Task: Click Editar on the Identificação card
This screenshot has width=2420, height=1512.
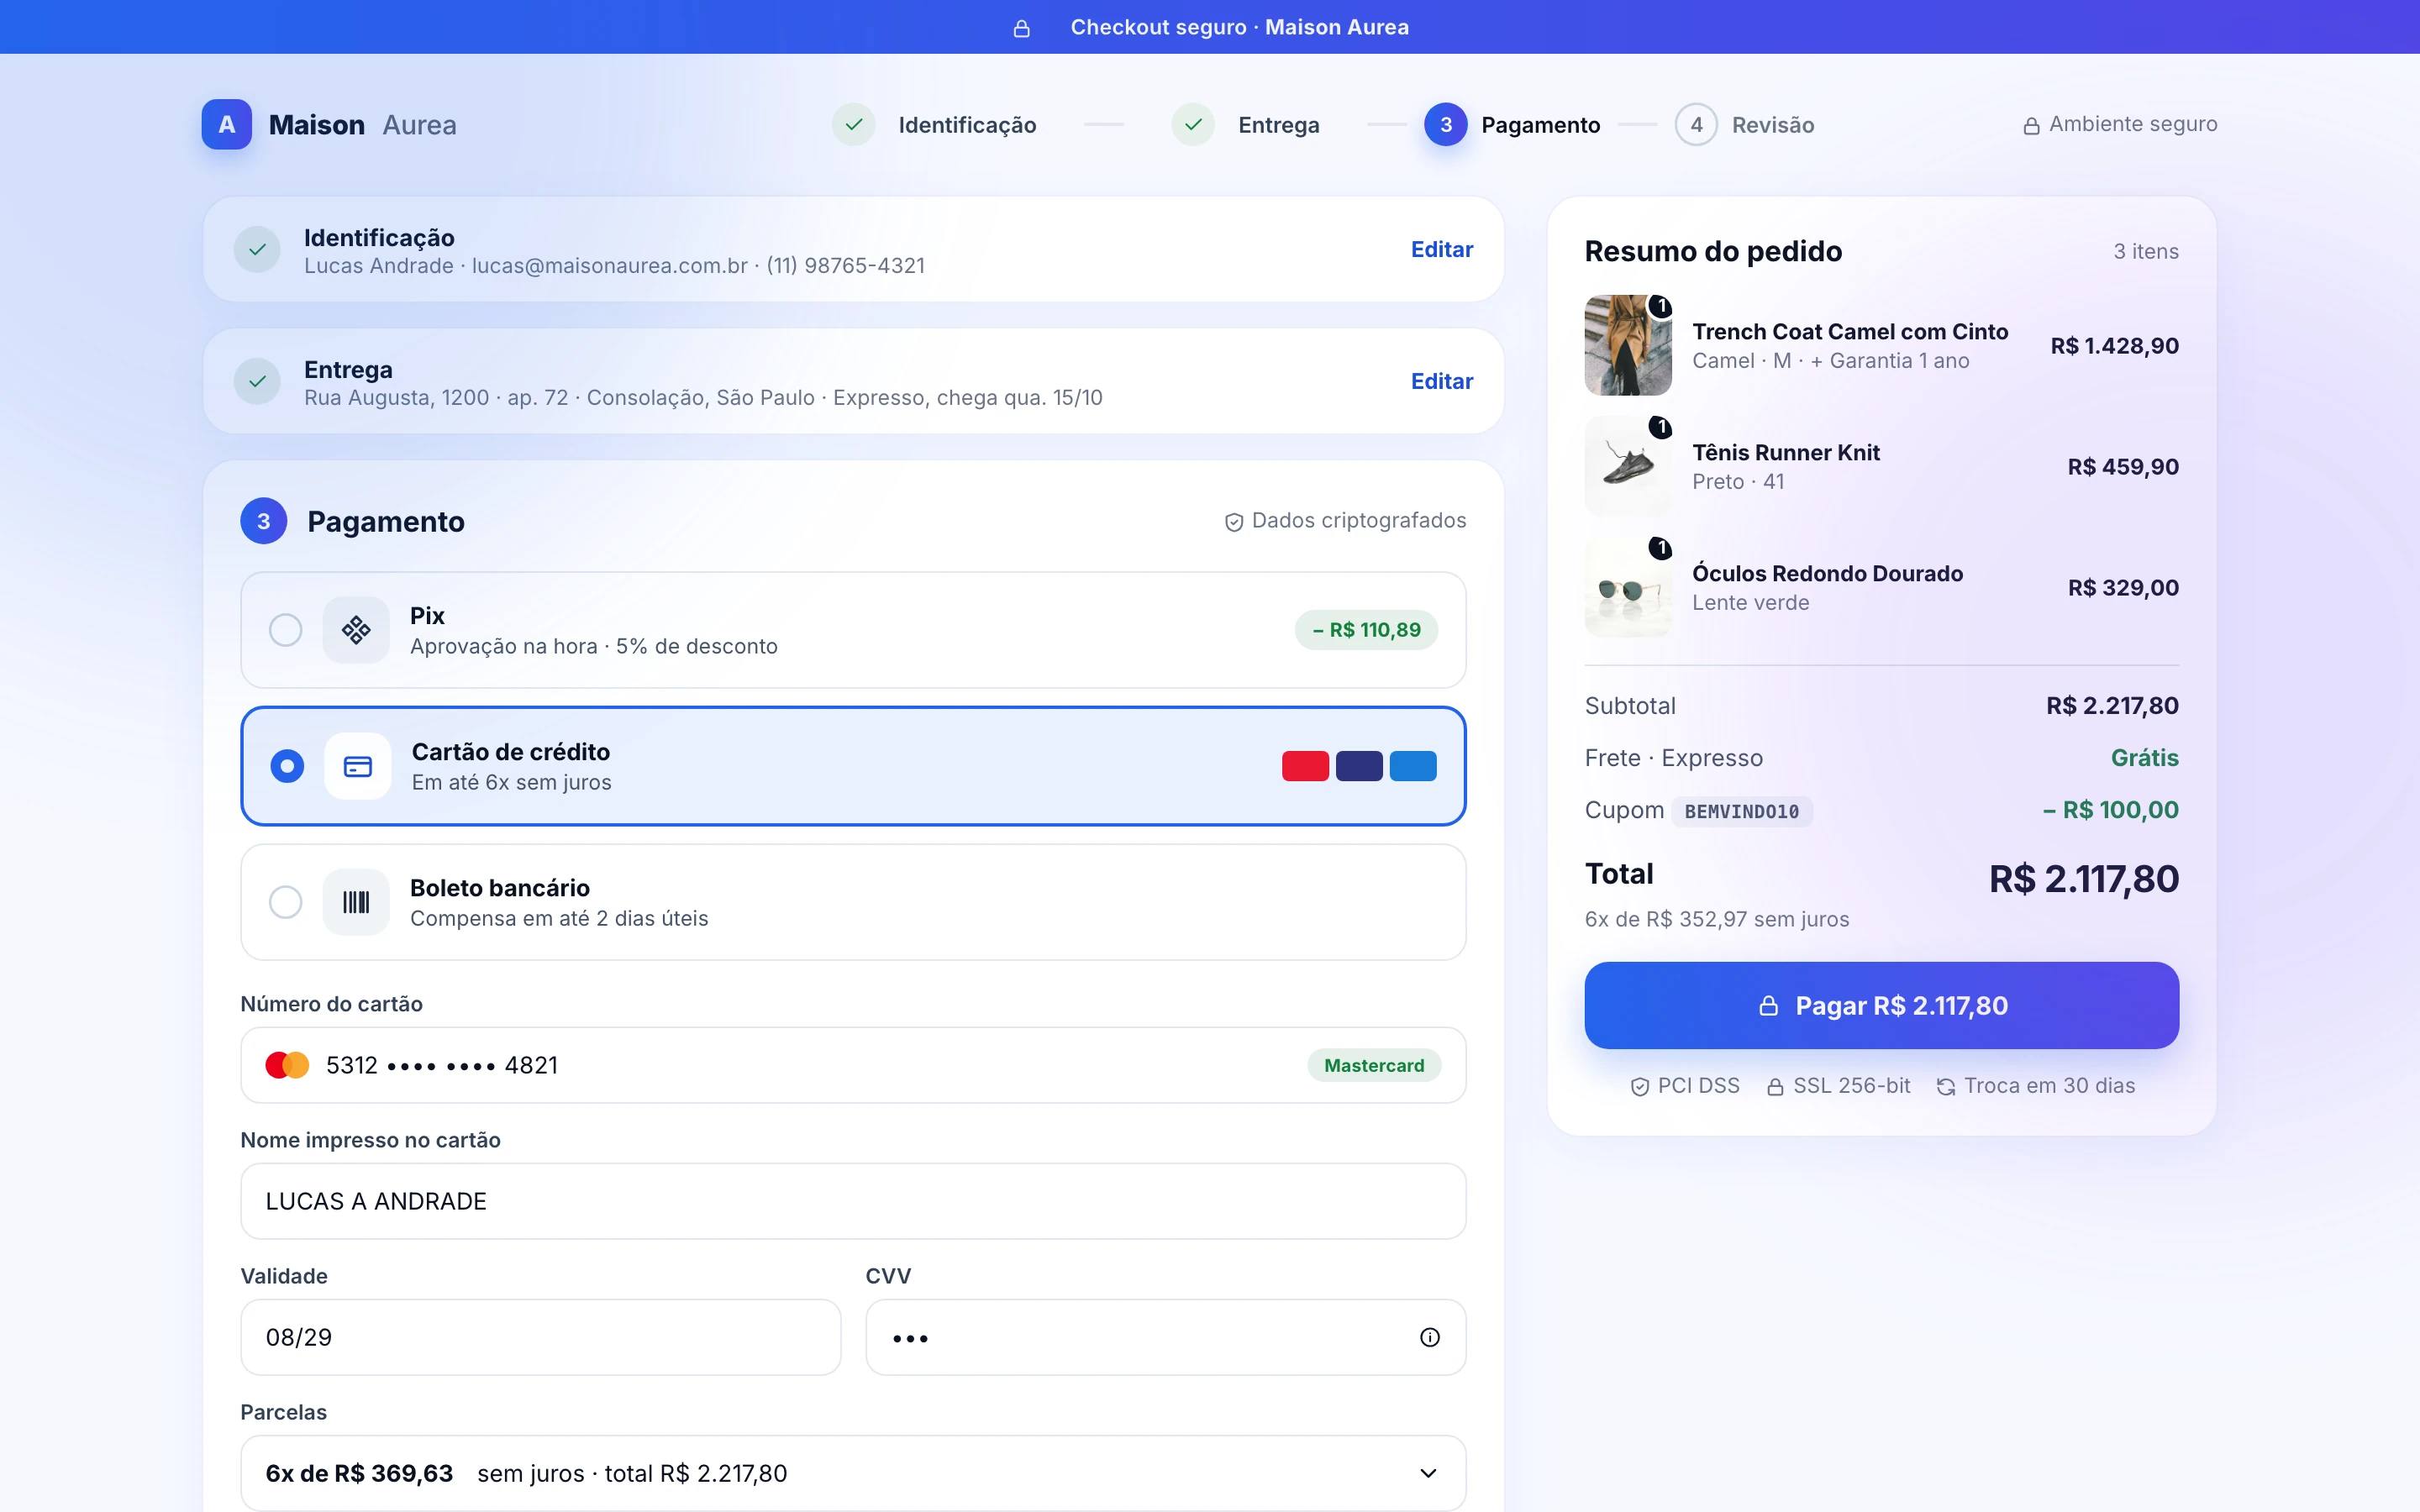Action: point(1441,249)
